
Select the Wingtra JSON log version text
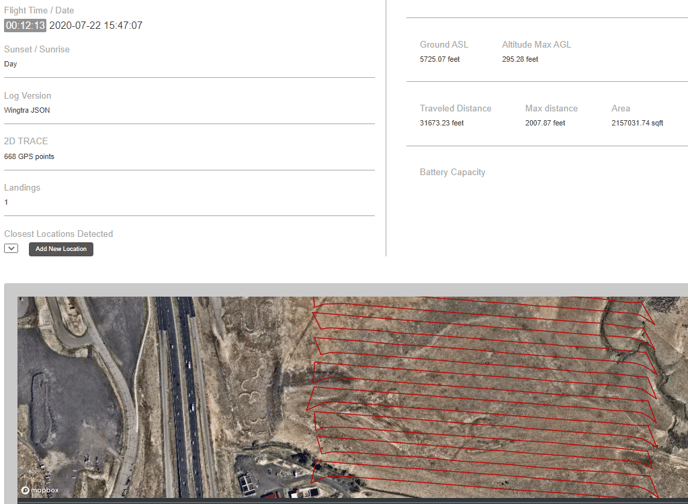point(27,110)
